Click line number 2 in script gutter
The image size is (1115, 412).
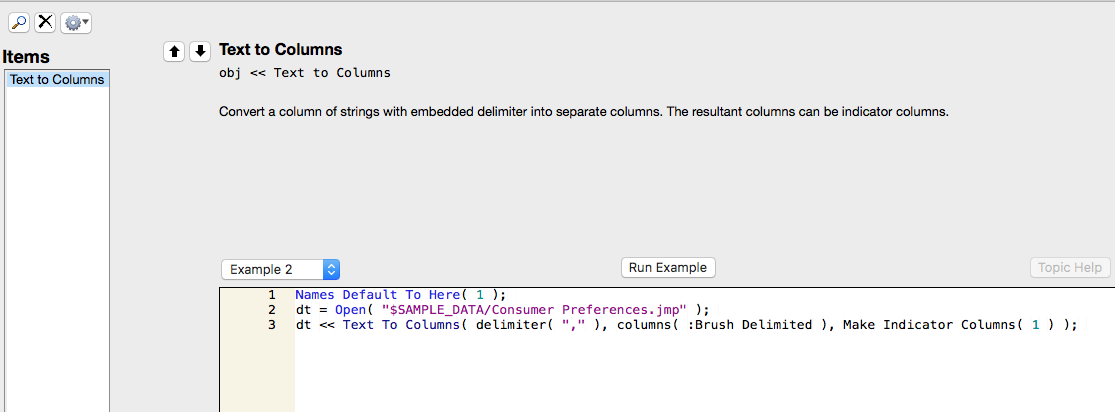pyautogui.click(x=272, y=310)
